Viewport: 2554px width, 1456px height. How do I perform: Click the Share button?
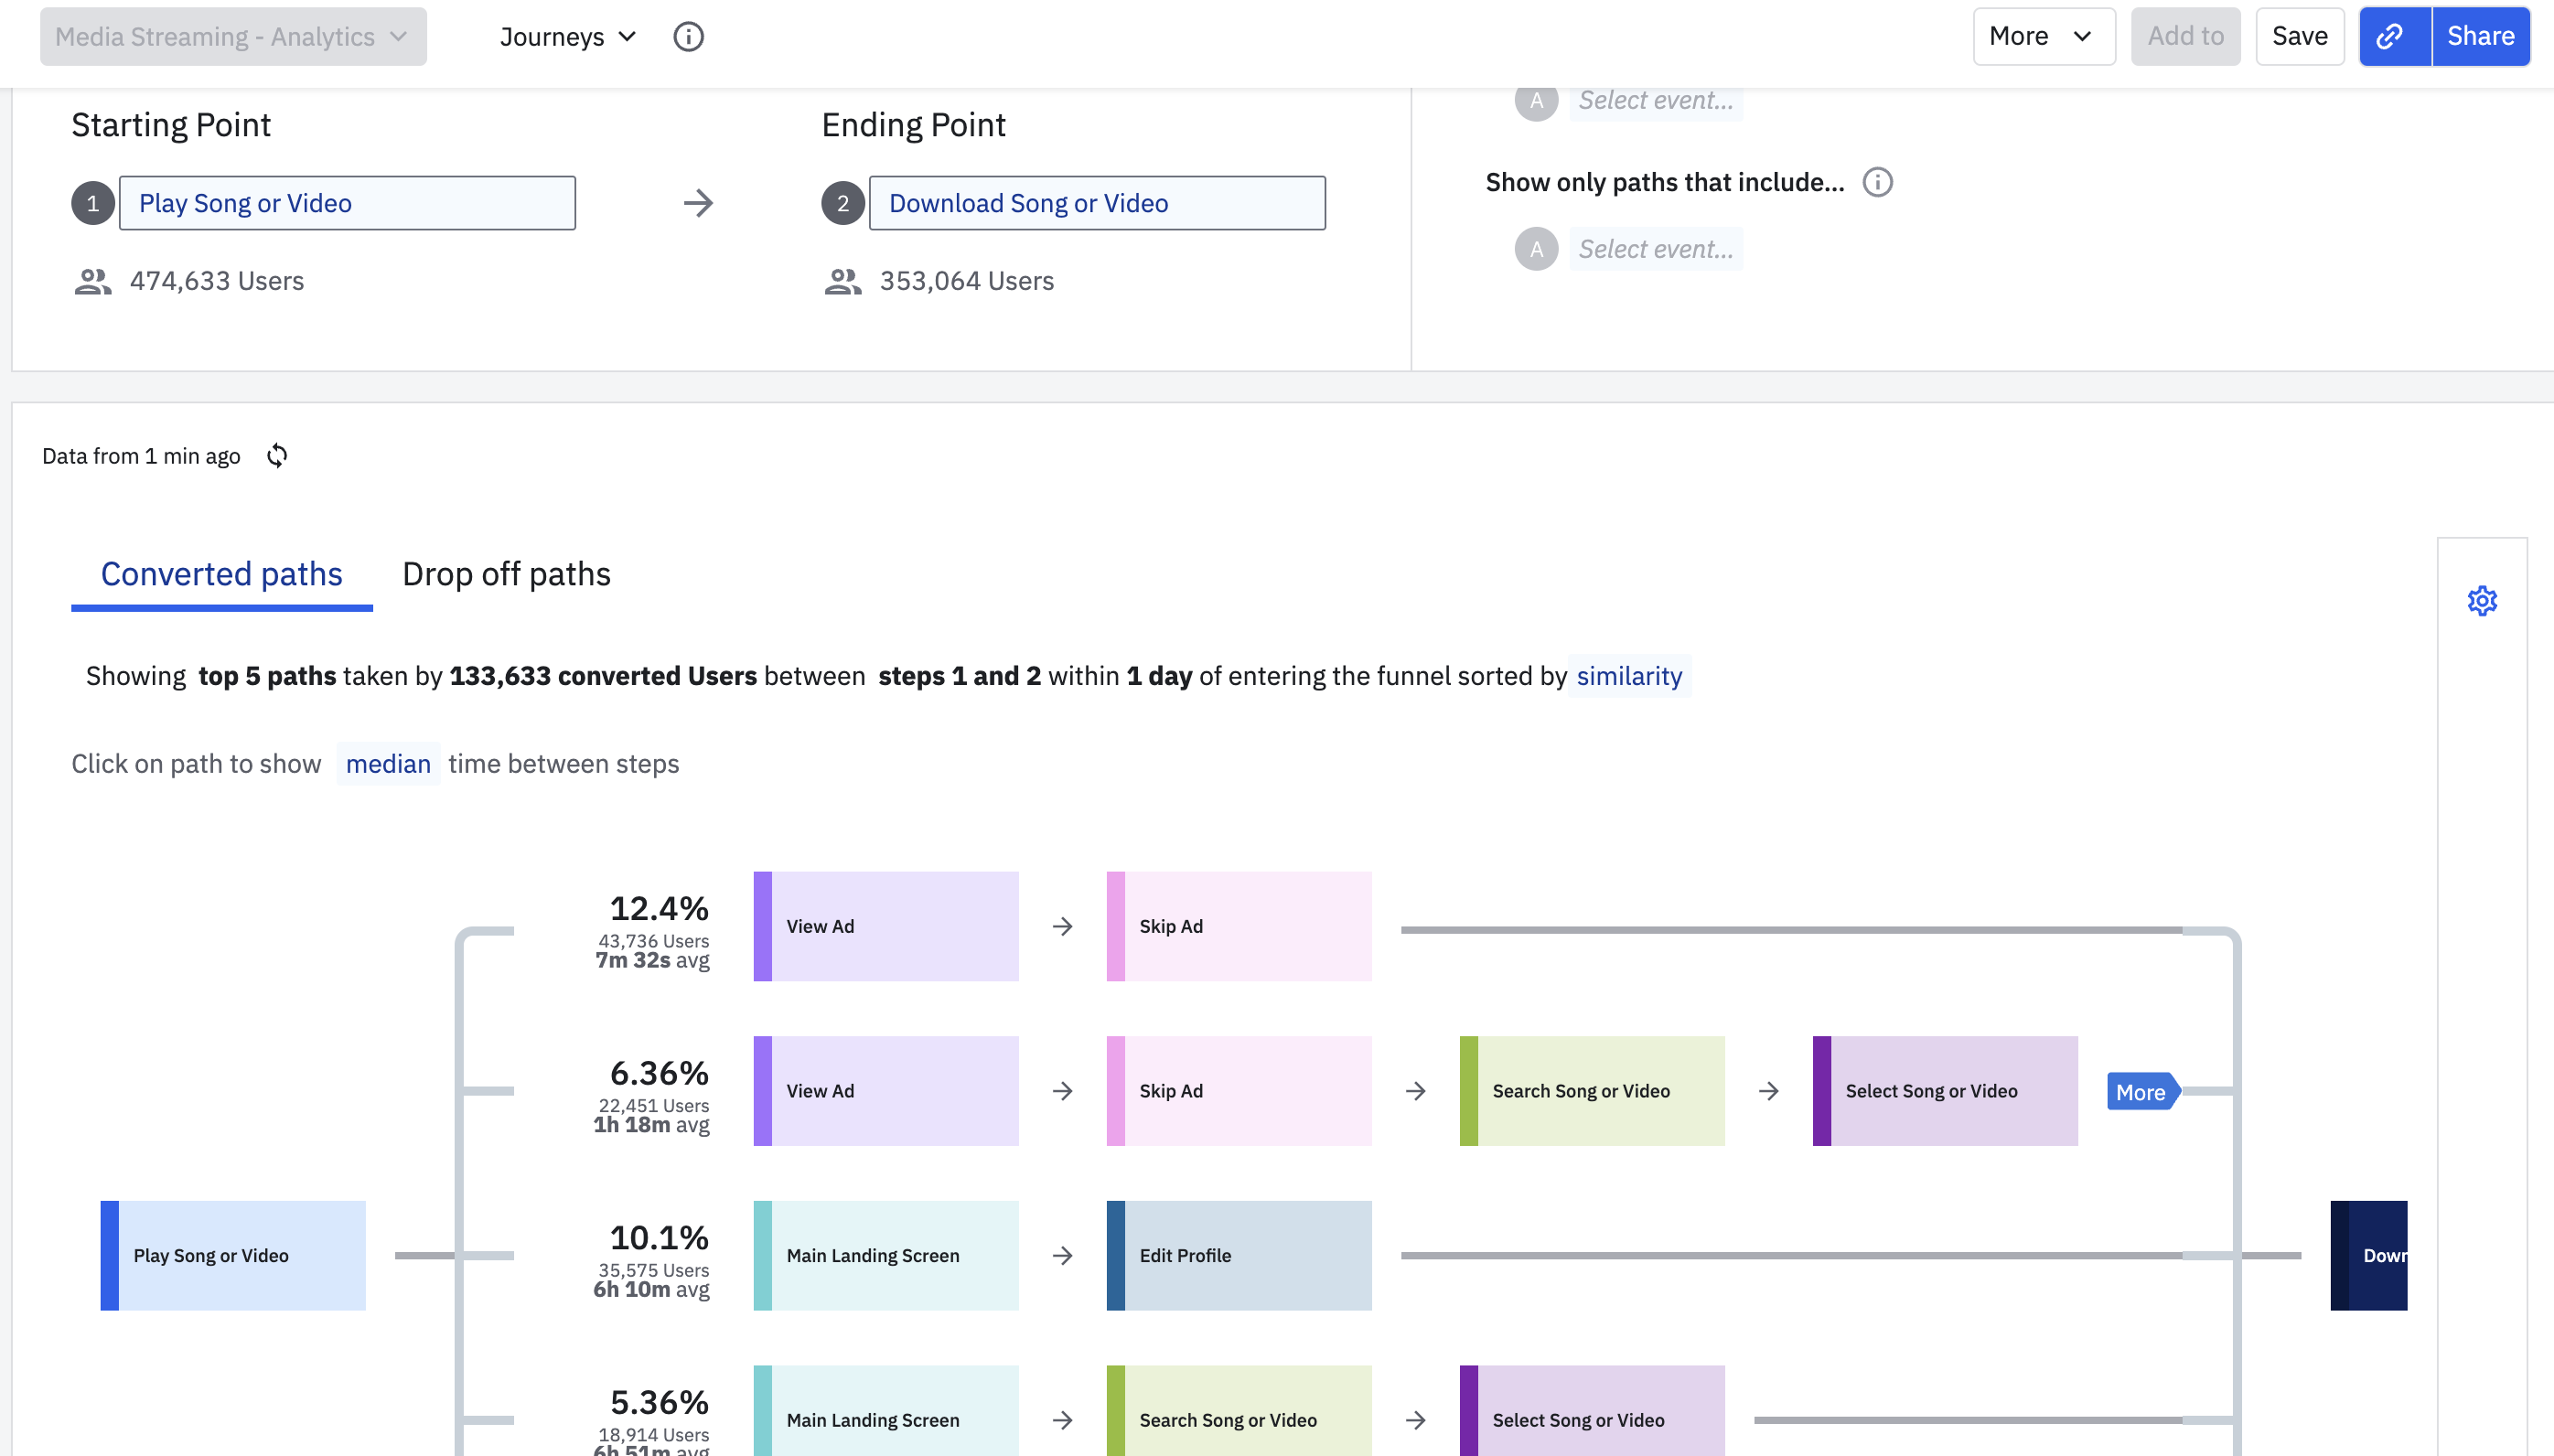pyautogui.click(x=2480, y=37)
